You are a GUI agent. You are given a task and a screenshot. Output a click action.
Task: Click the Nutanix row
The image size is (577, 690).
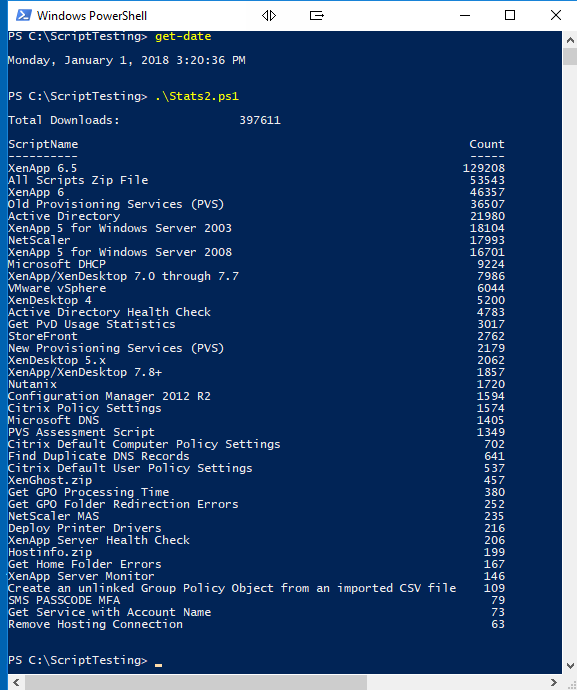256,384
